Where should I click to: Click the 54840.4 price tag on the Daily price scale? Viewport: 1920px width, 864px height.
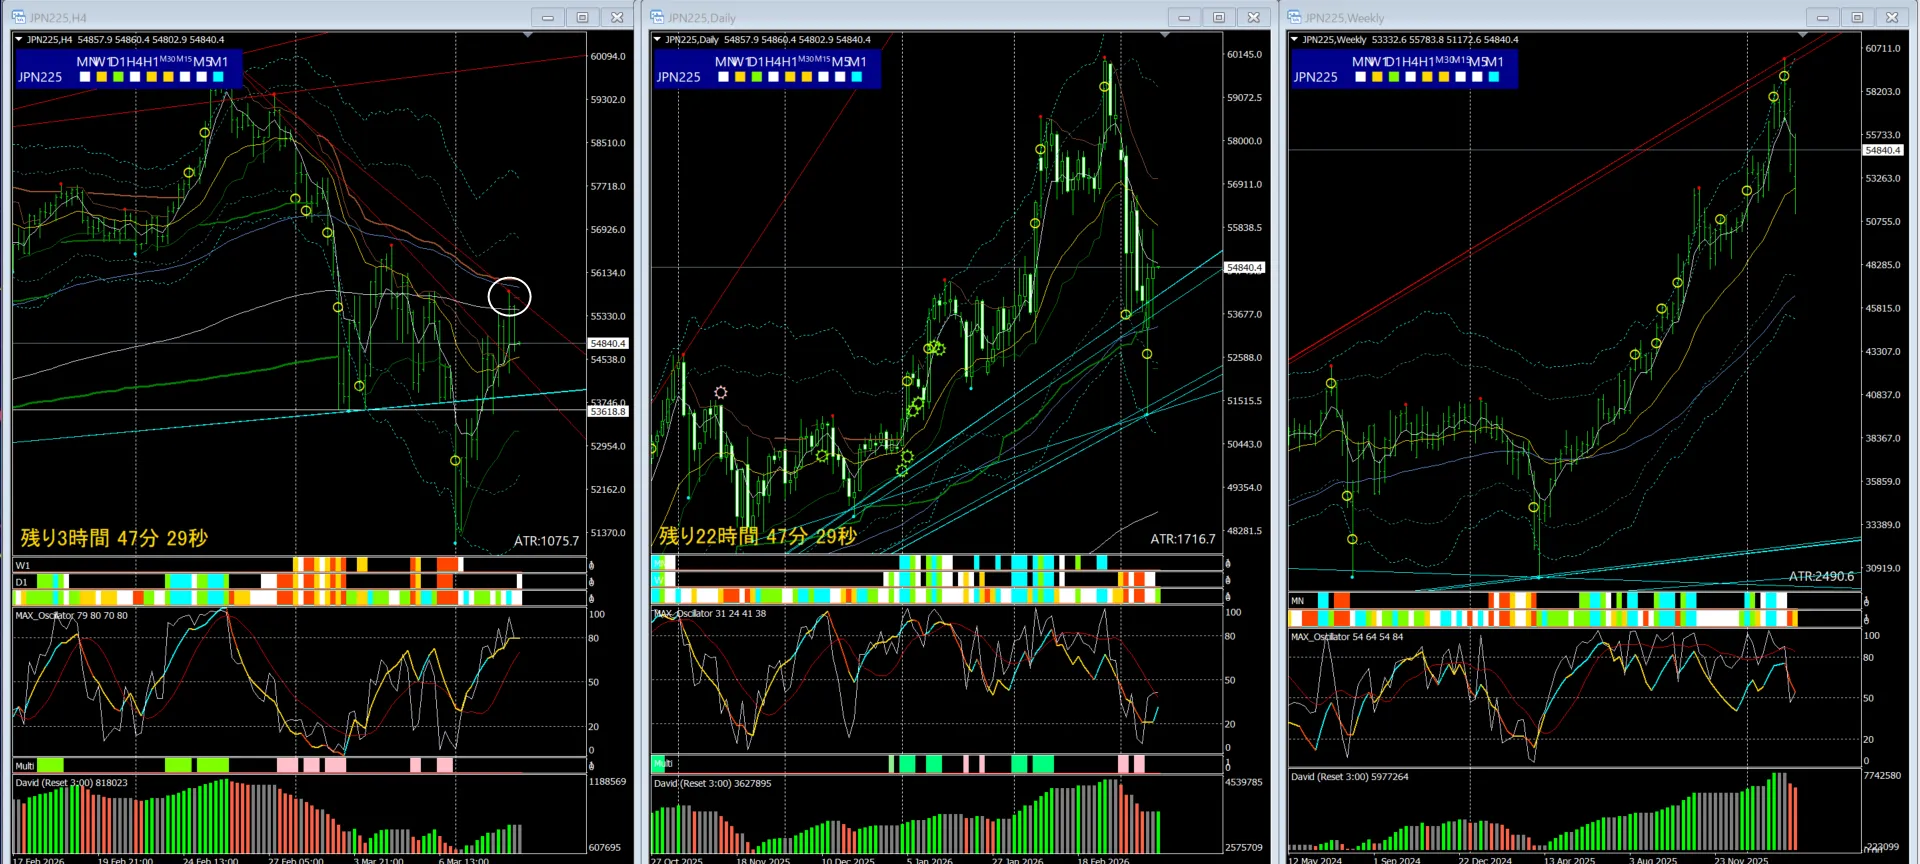coord(1245,267)
